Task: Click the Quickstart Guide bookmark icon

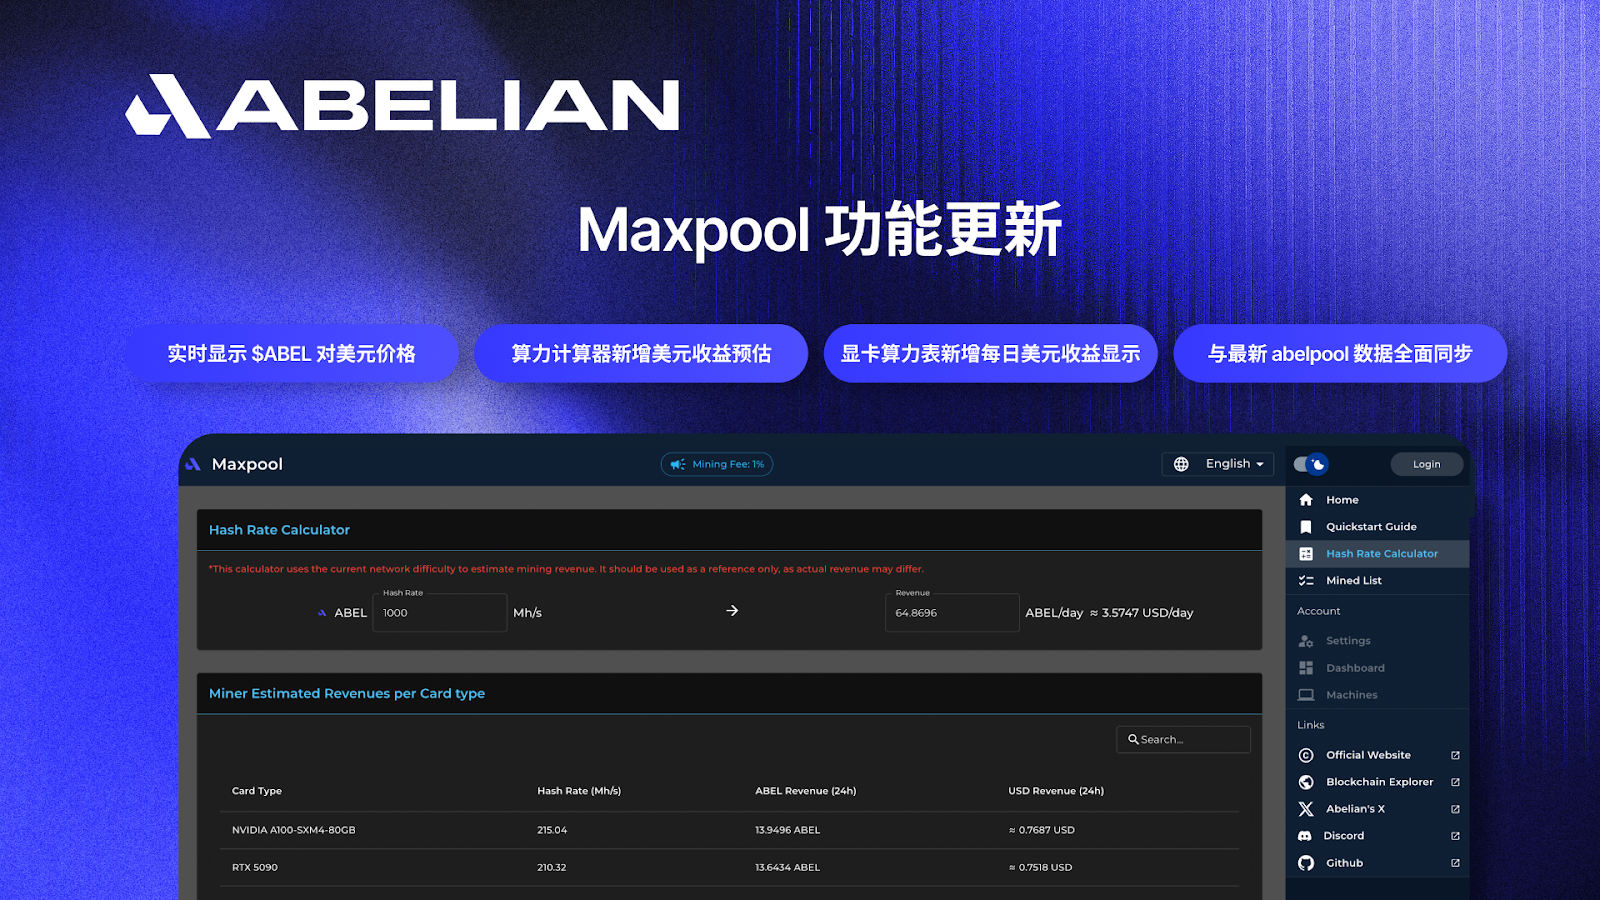Action: point(1306,527)
